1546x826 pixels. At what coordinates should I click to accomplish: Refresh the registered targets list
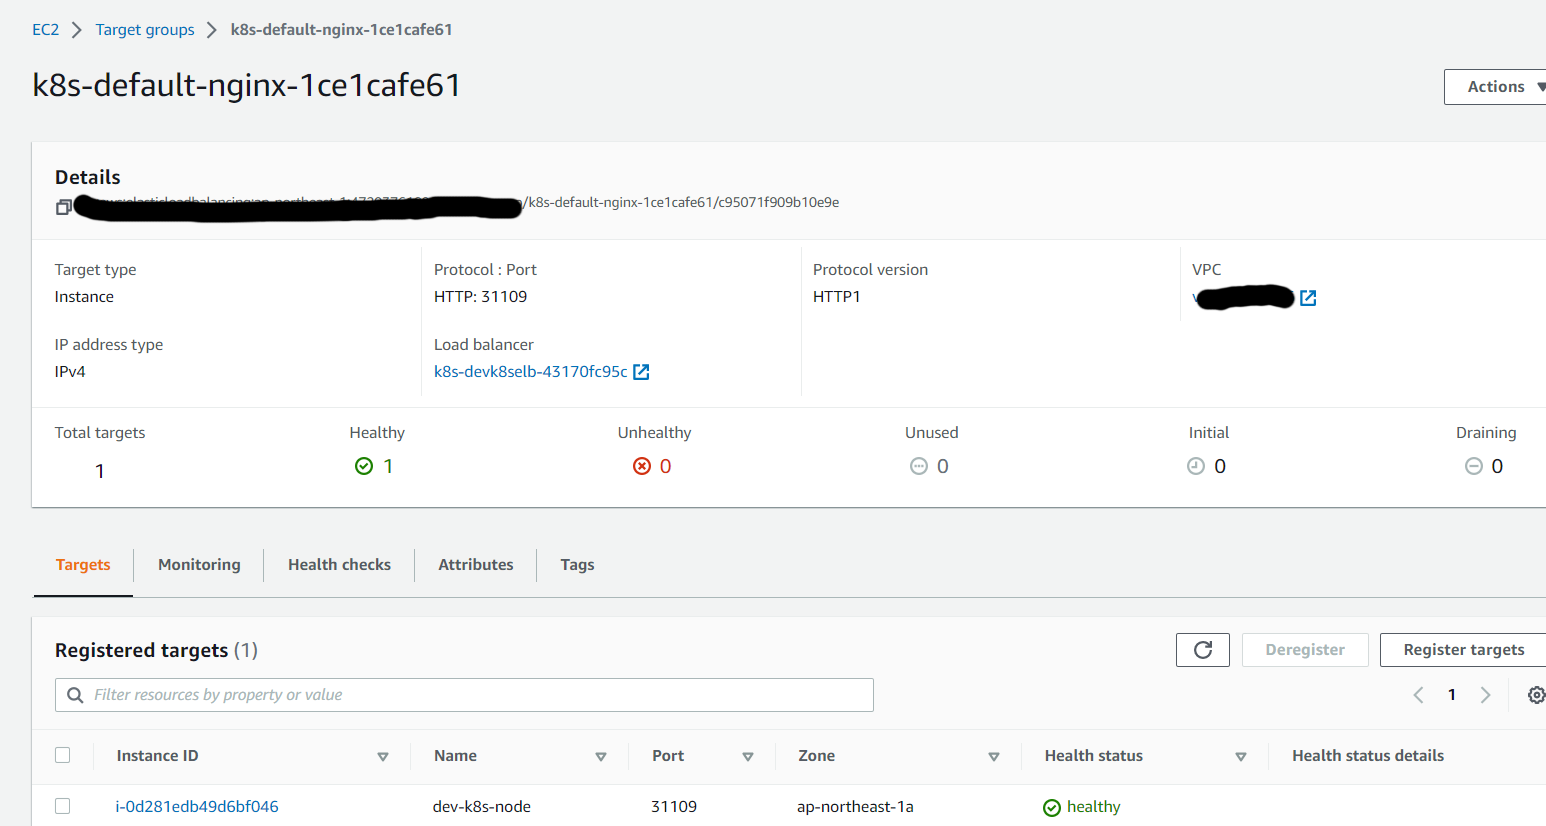[1202, 650]
